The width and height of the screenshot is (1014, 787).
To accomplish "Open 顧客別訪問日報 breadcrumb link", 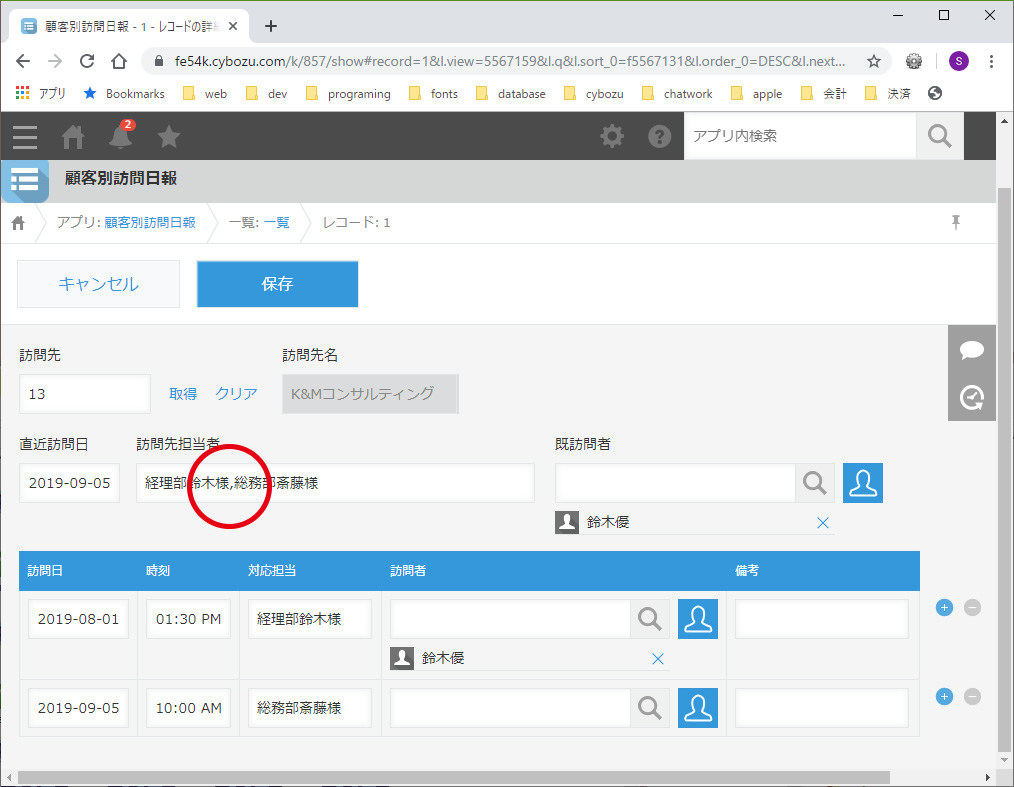I will (149, 222).
